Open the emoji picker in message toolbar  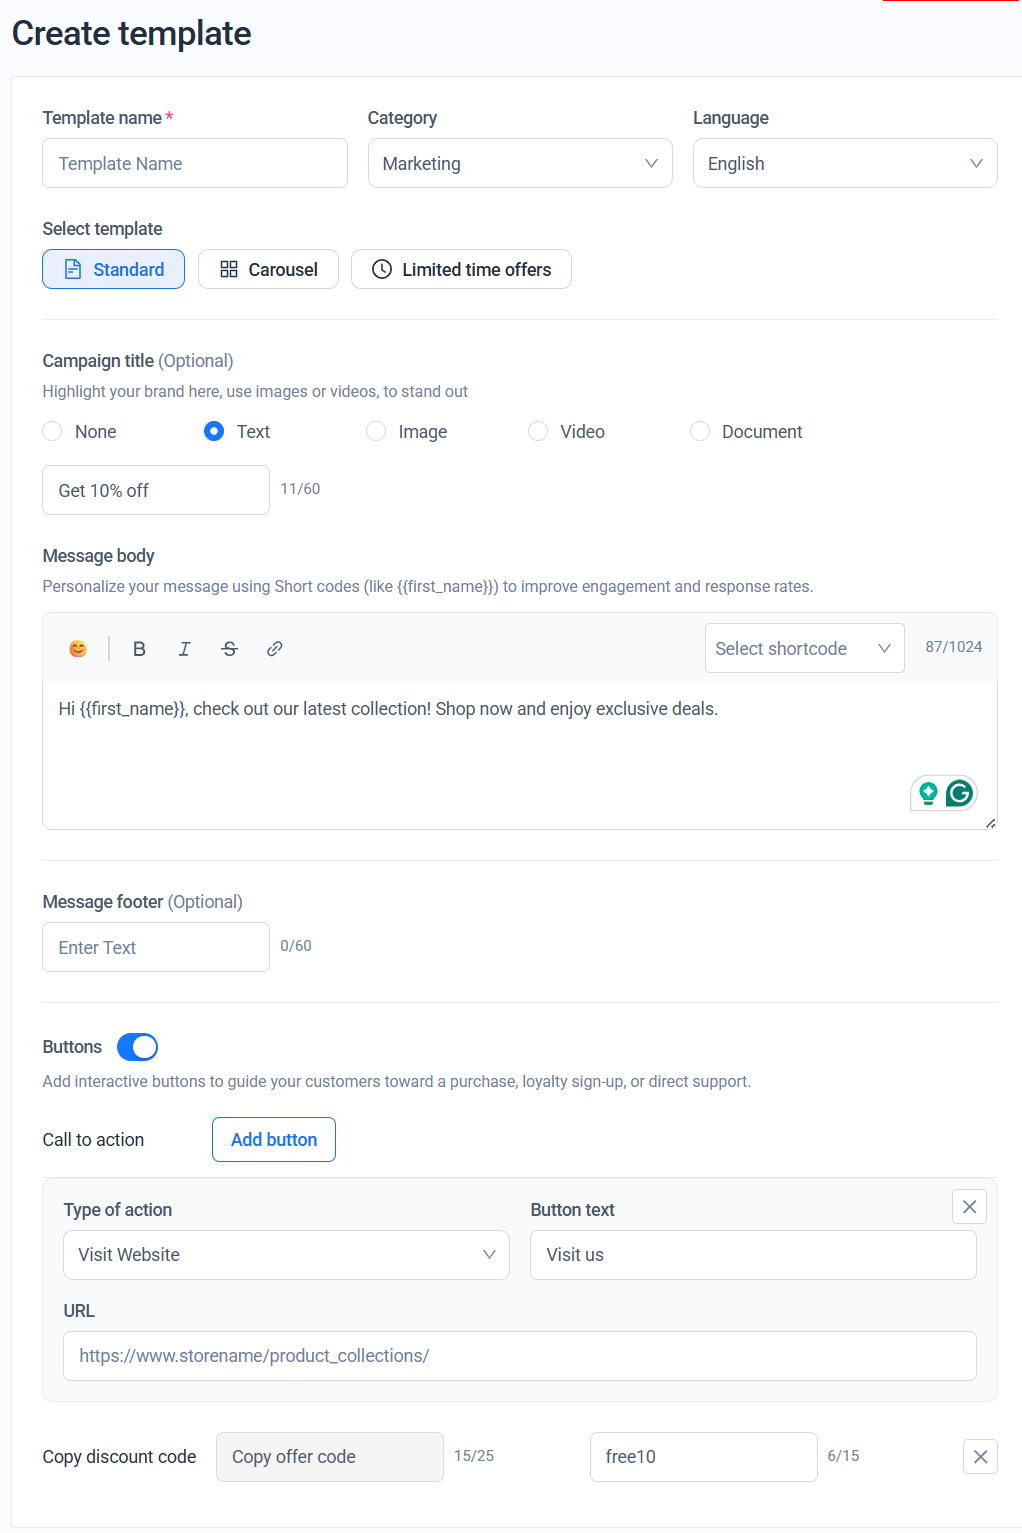[x=78, y=649]
